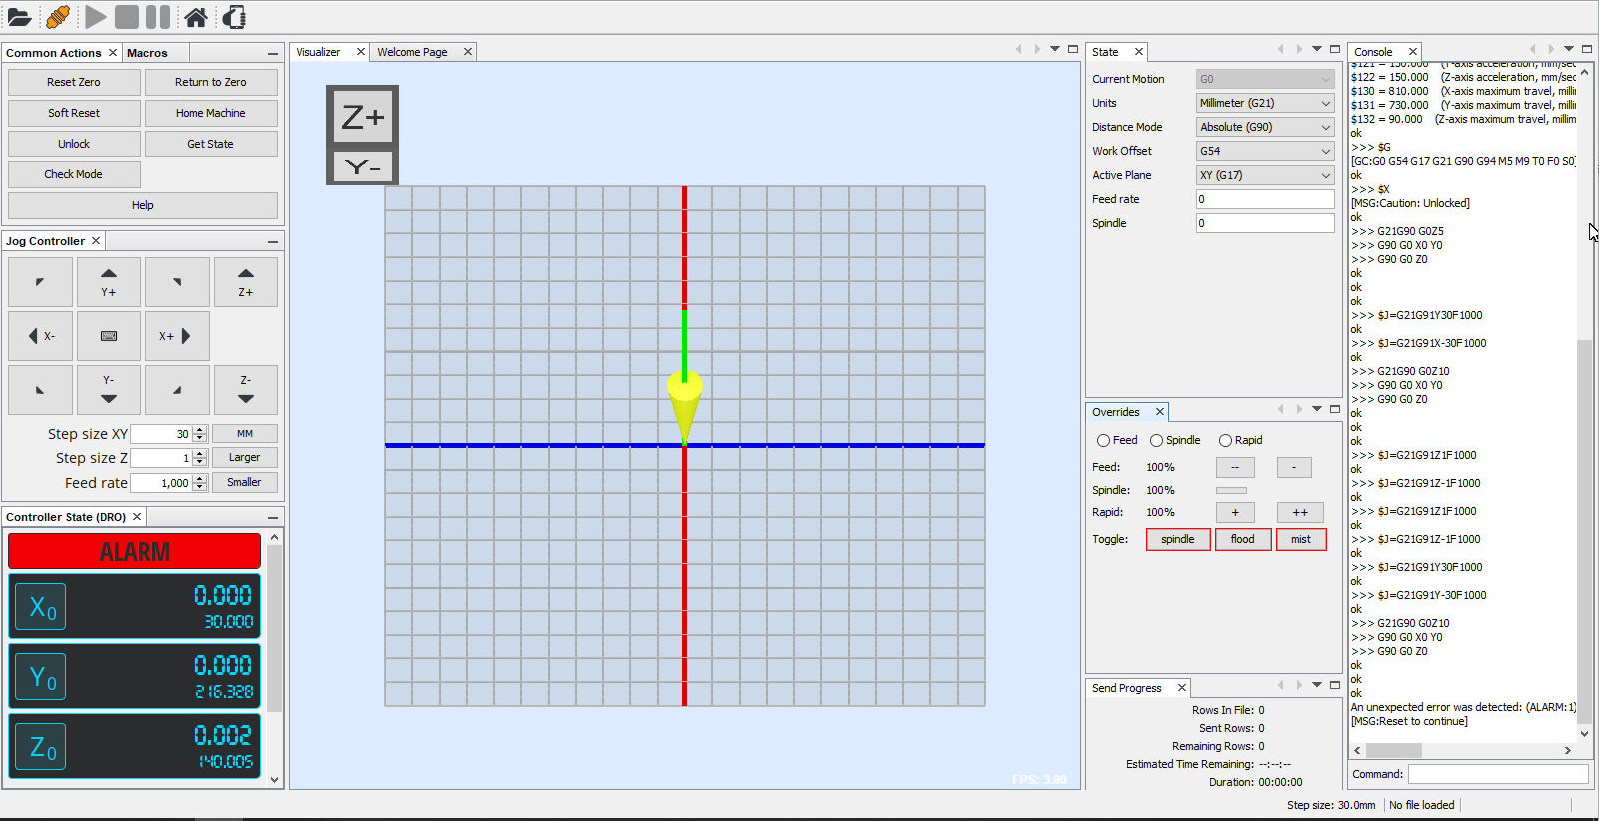1599x821 pixels.
Task: Click the Z+ face of visualizer cube
Action: click(x=363, y=117)
